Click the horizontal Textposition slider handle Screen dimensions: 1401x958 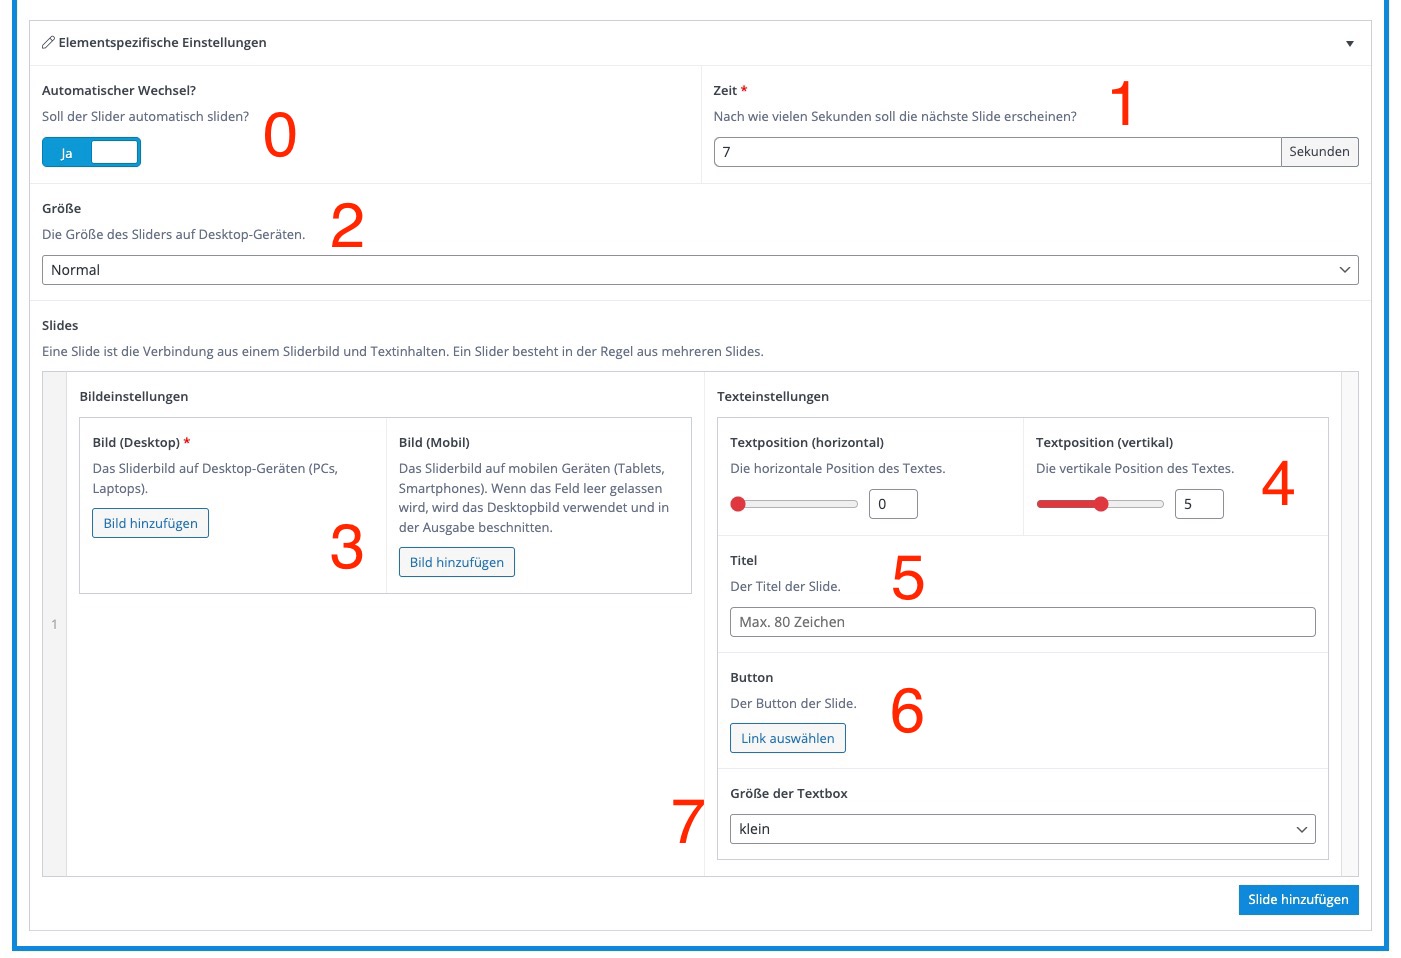[x=738, y=504]
